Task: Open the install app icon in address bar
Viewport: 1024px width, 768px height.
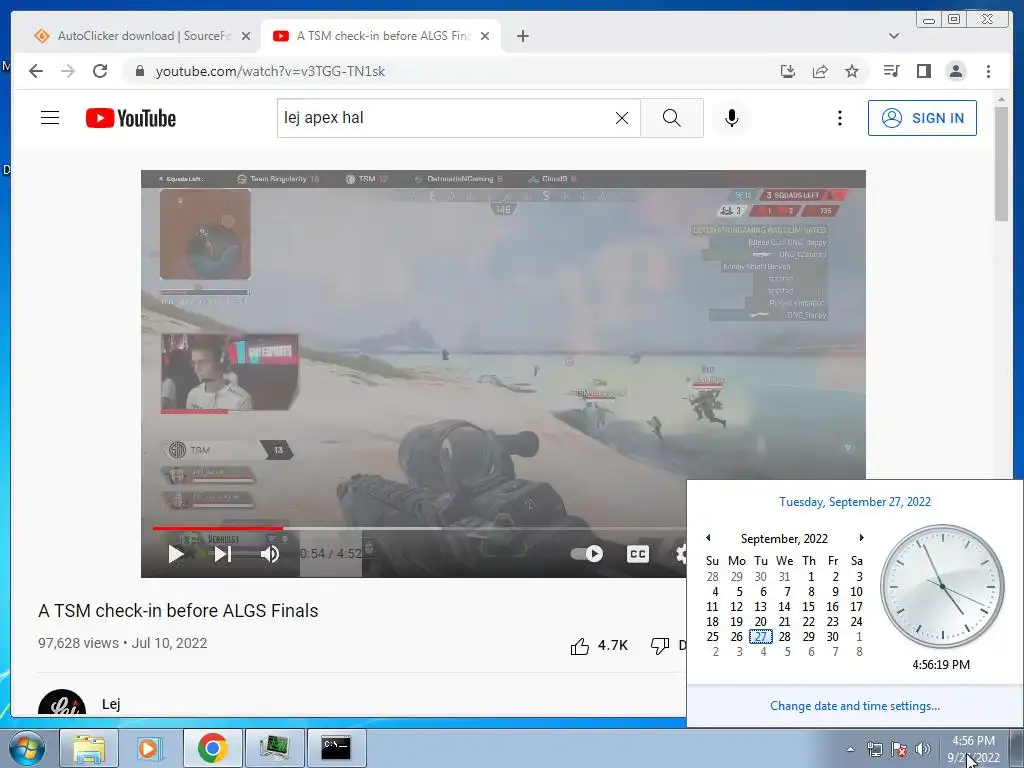Action: pos(788,71)
